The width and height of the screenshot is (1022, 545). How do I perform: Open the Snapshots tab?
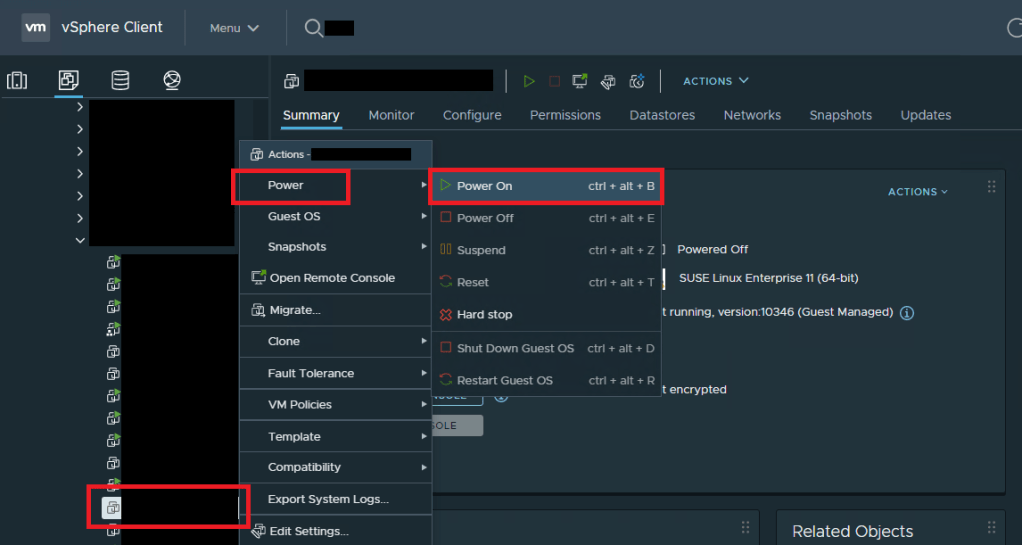(840, 115)
